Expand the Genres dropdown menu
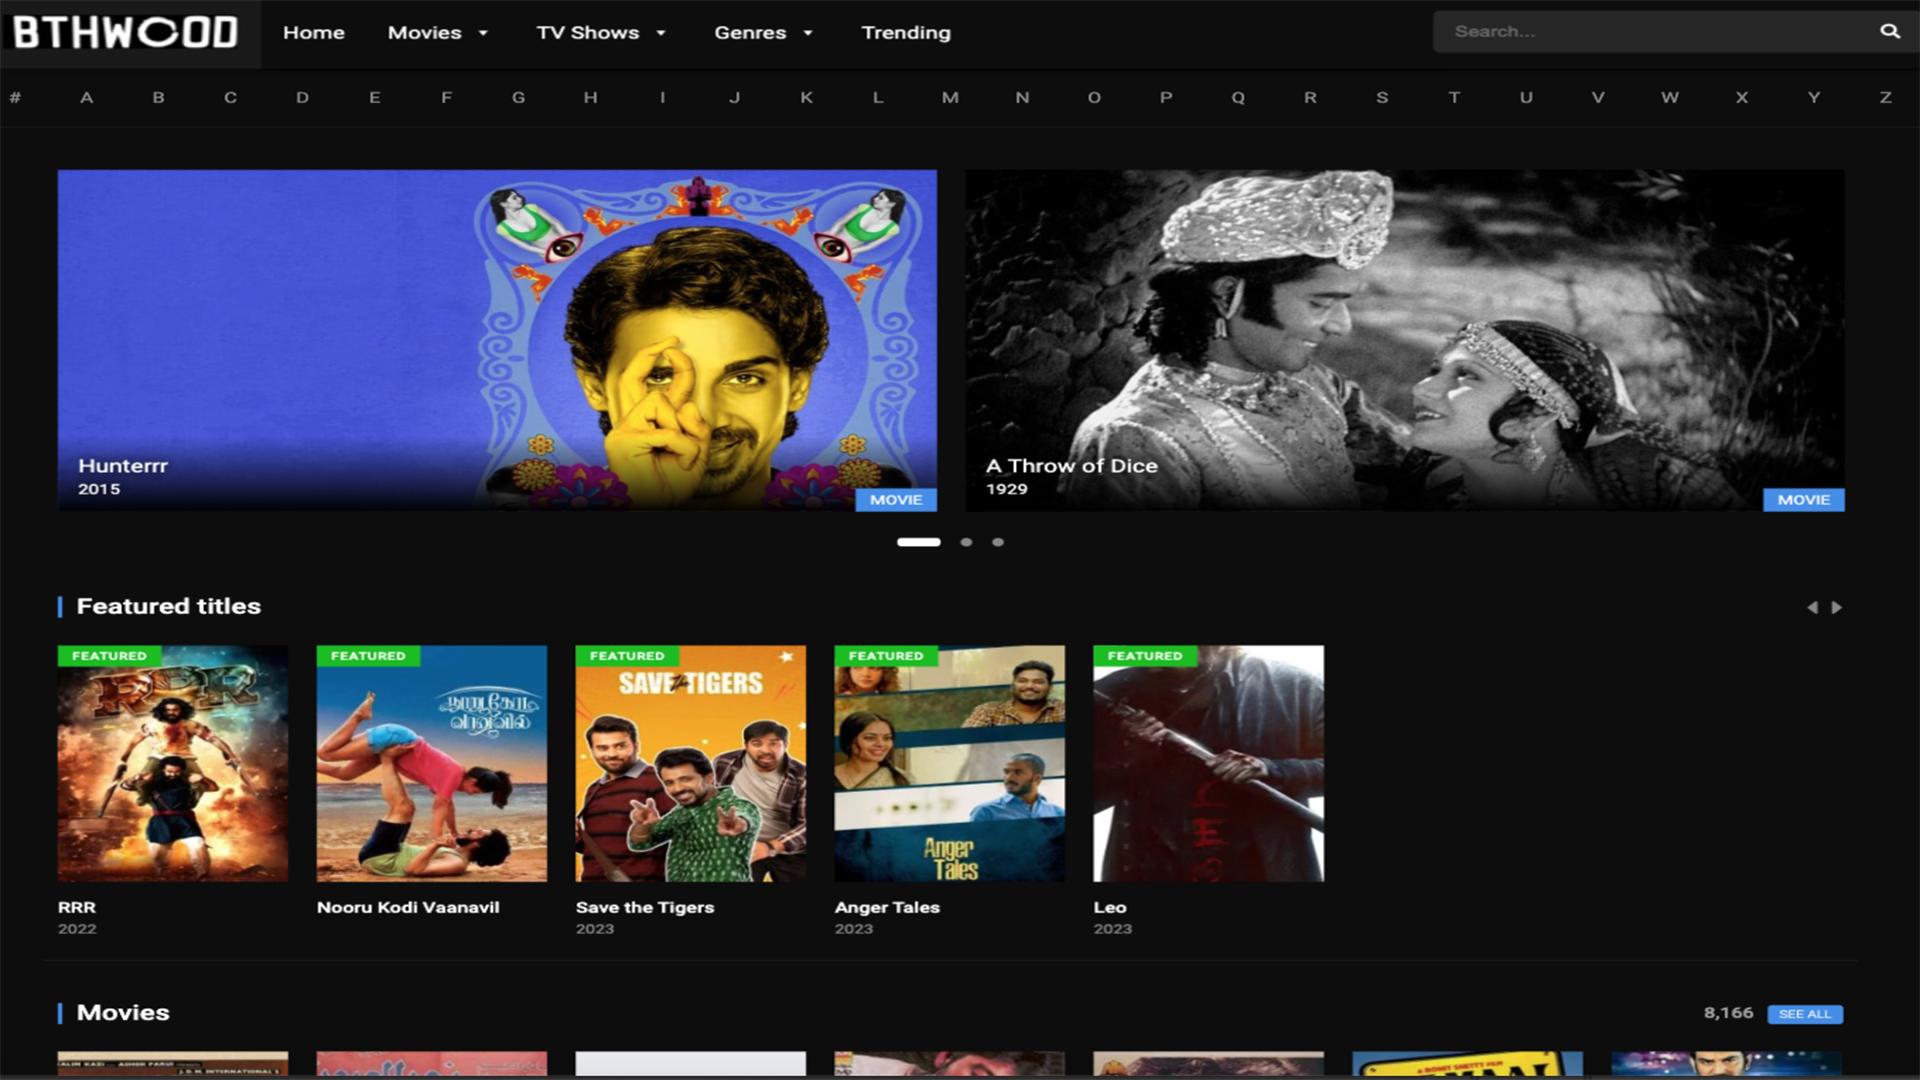Viewport: 1920px width, 1080px height. pos(763,32)
